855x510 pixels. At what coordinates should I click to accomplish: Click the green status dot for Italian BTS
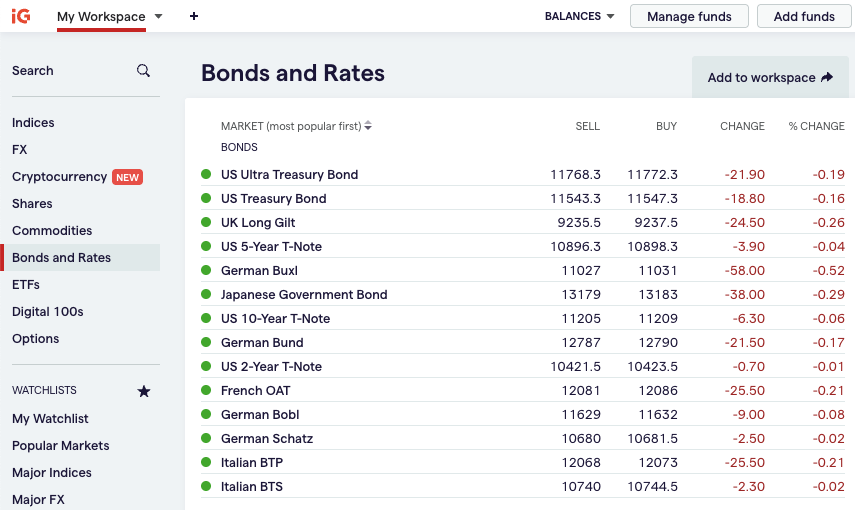[x=206, y=486]
